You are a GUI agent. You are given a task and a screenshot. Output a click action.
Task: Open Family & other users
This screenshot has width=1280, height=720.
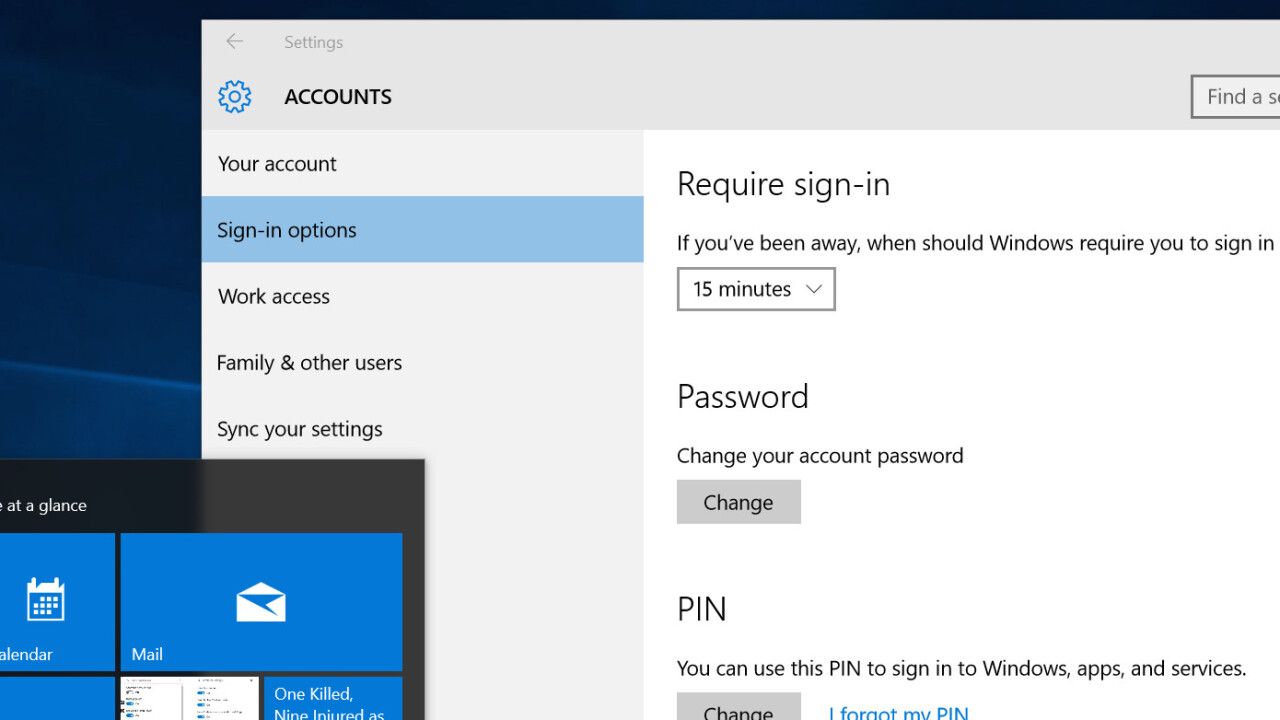309,363
